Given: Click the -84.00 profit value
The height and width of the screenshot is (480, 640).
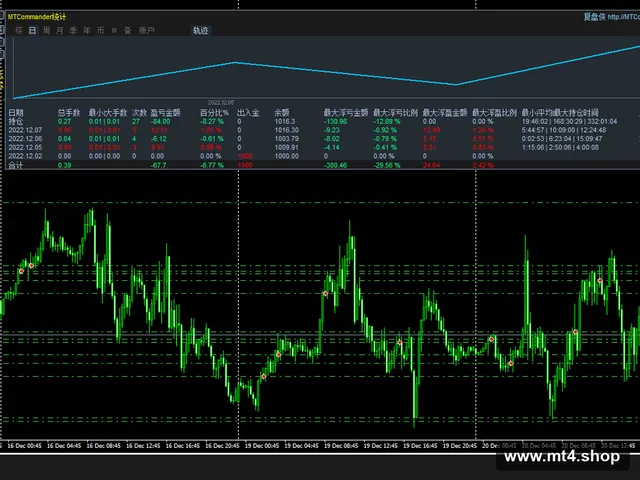Looking at the screenshot, I should (x=160, y=121).
